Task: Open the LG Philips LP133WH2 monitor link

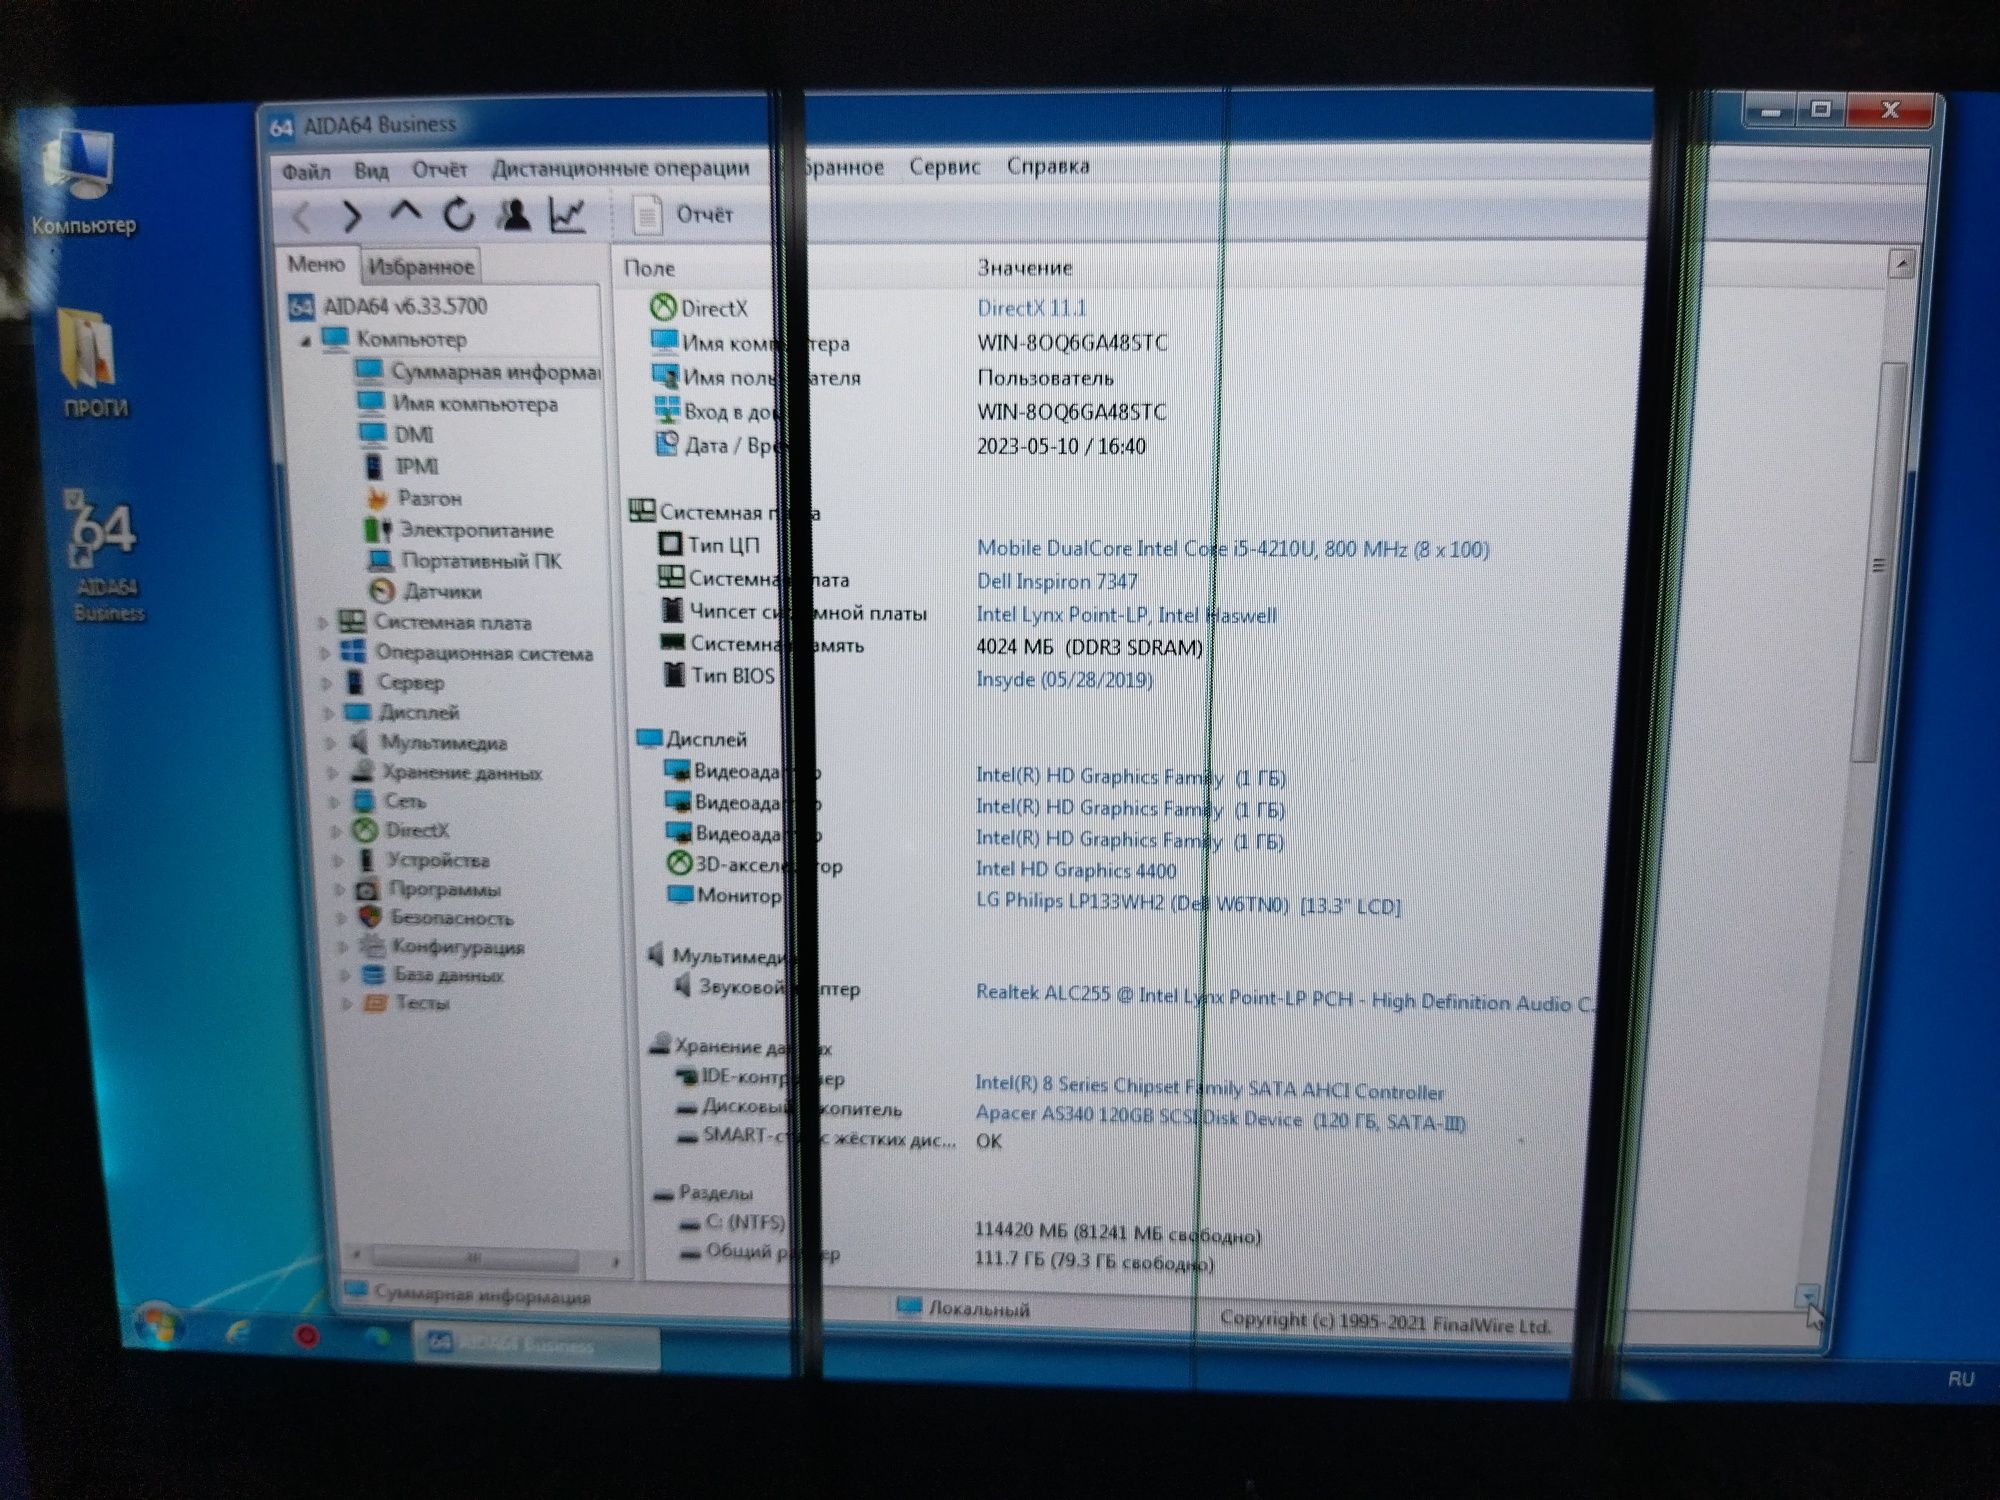Action: coord(1189,903)
